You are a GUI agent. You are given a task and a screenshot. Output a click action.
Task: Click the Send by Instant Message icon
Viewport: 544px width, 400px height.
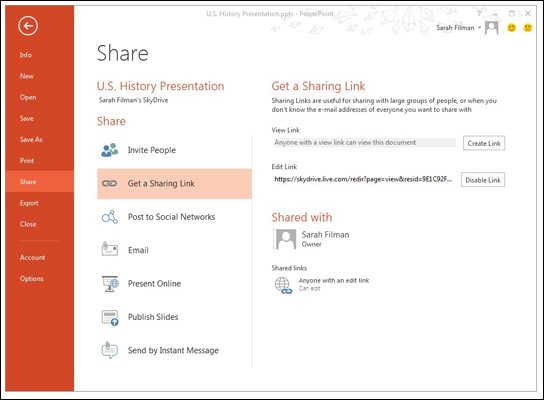pyautogui.click(x=110, y=350)
